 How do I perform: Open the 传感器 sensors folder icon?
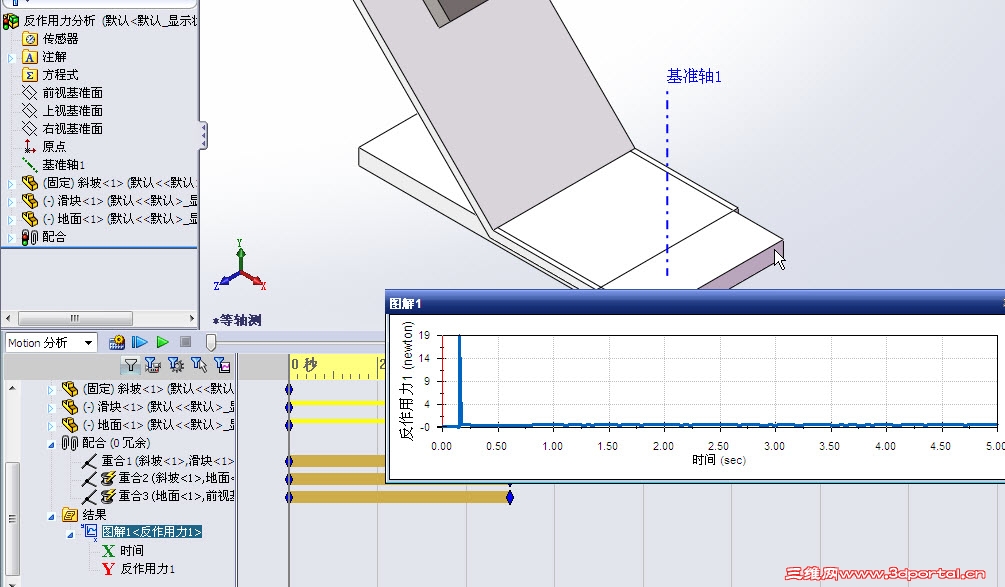coord(29,39)
